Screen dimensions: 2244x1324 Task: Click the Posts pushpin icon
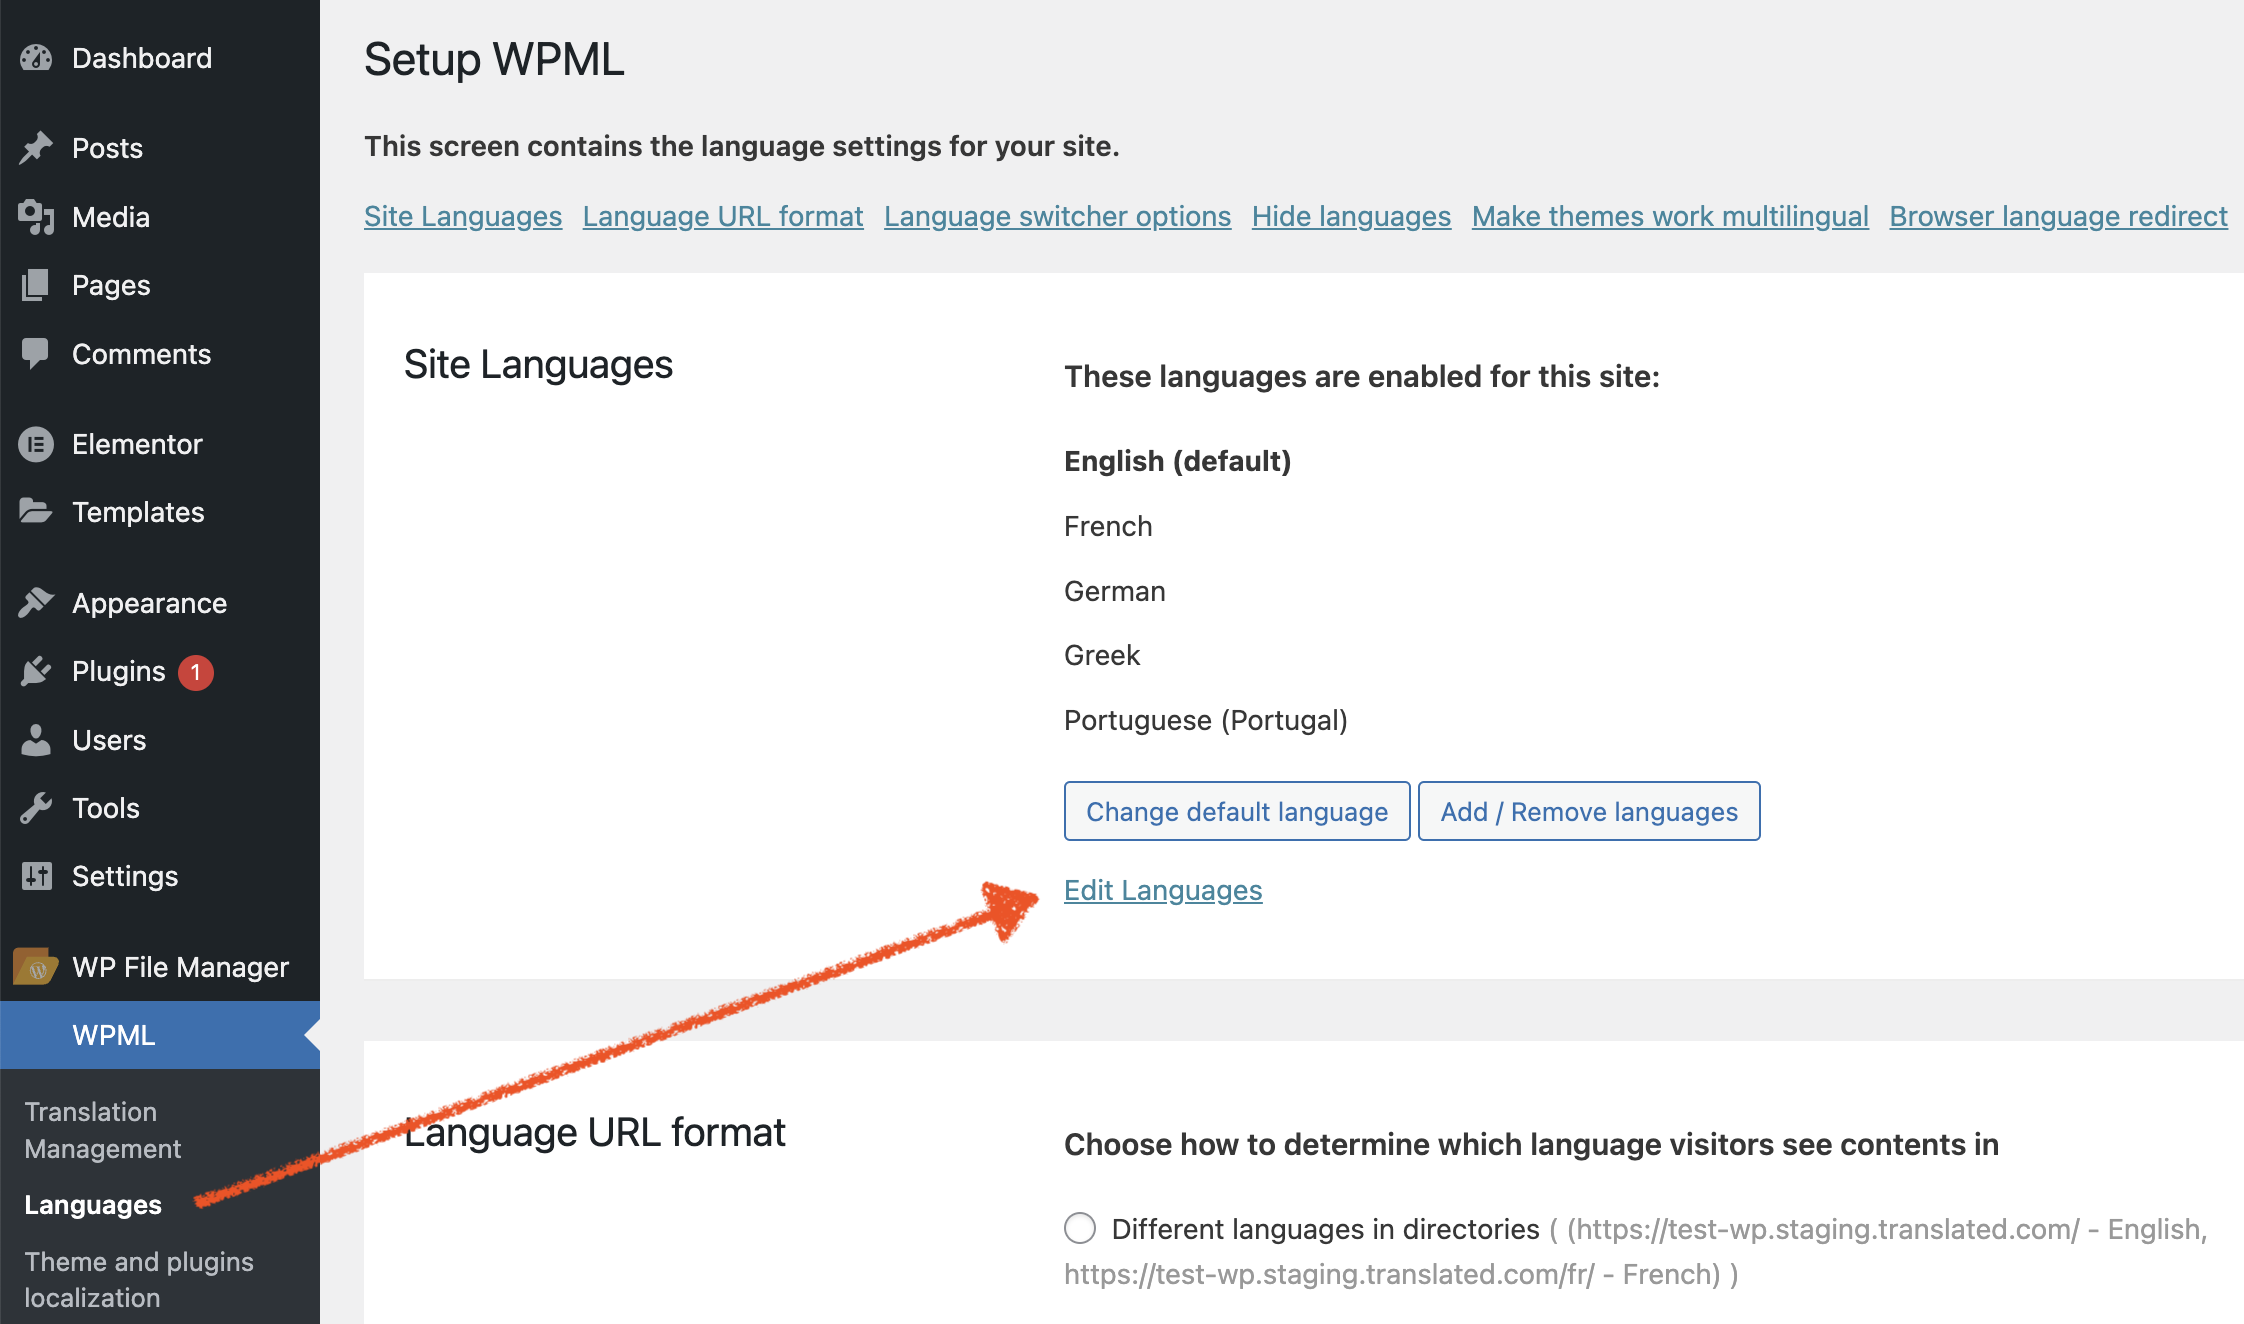(x=36, y=148)
